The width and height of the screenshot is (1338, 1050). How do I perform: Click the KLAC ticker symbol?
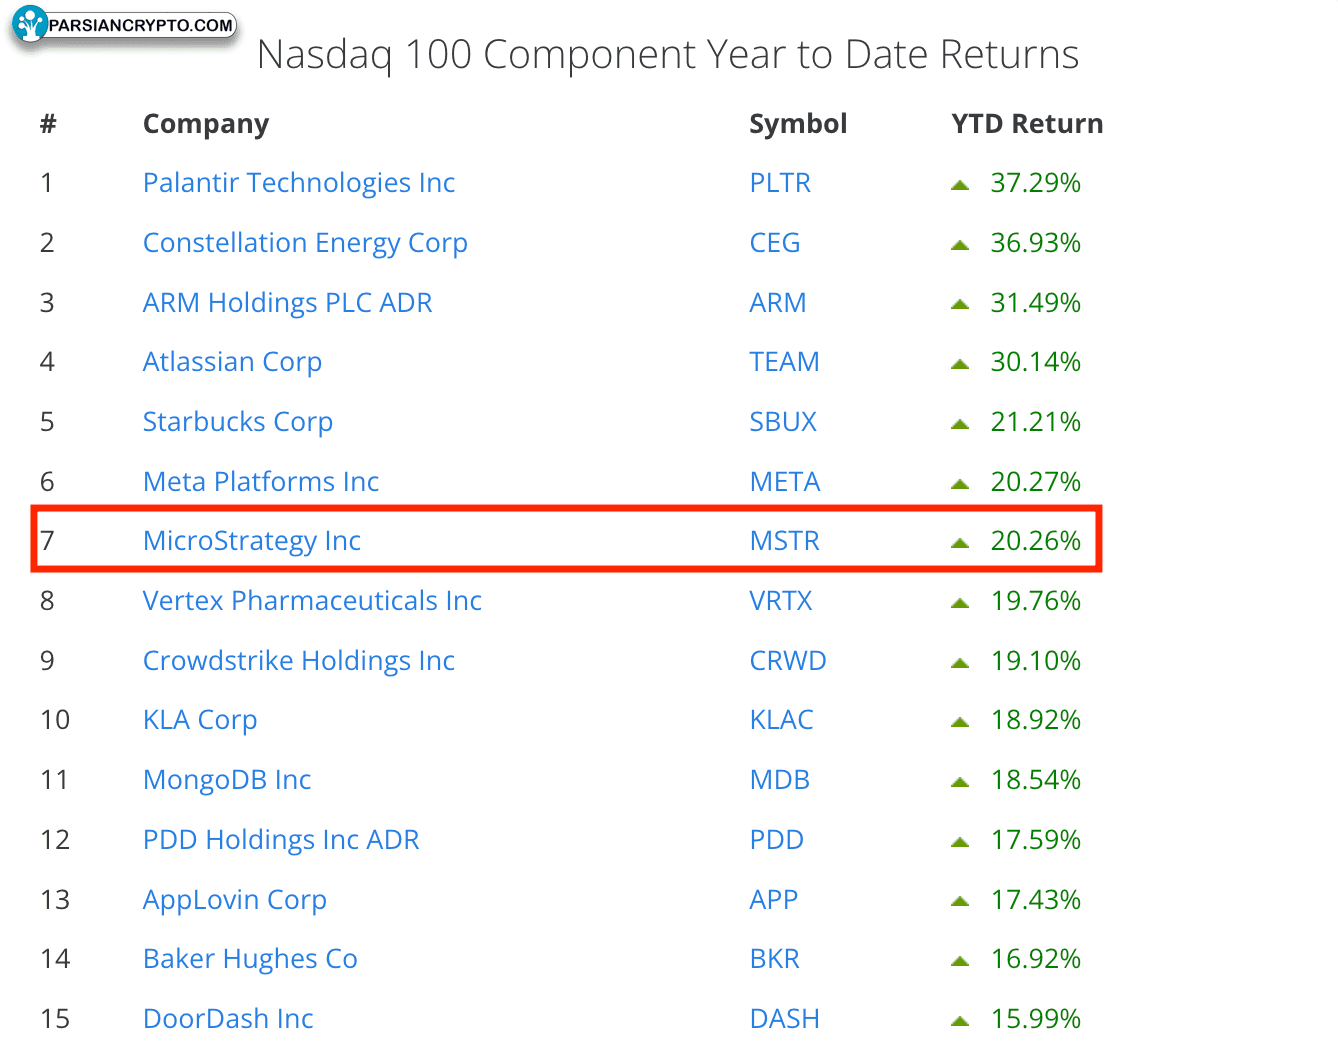coord(782,720)
